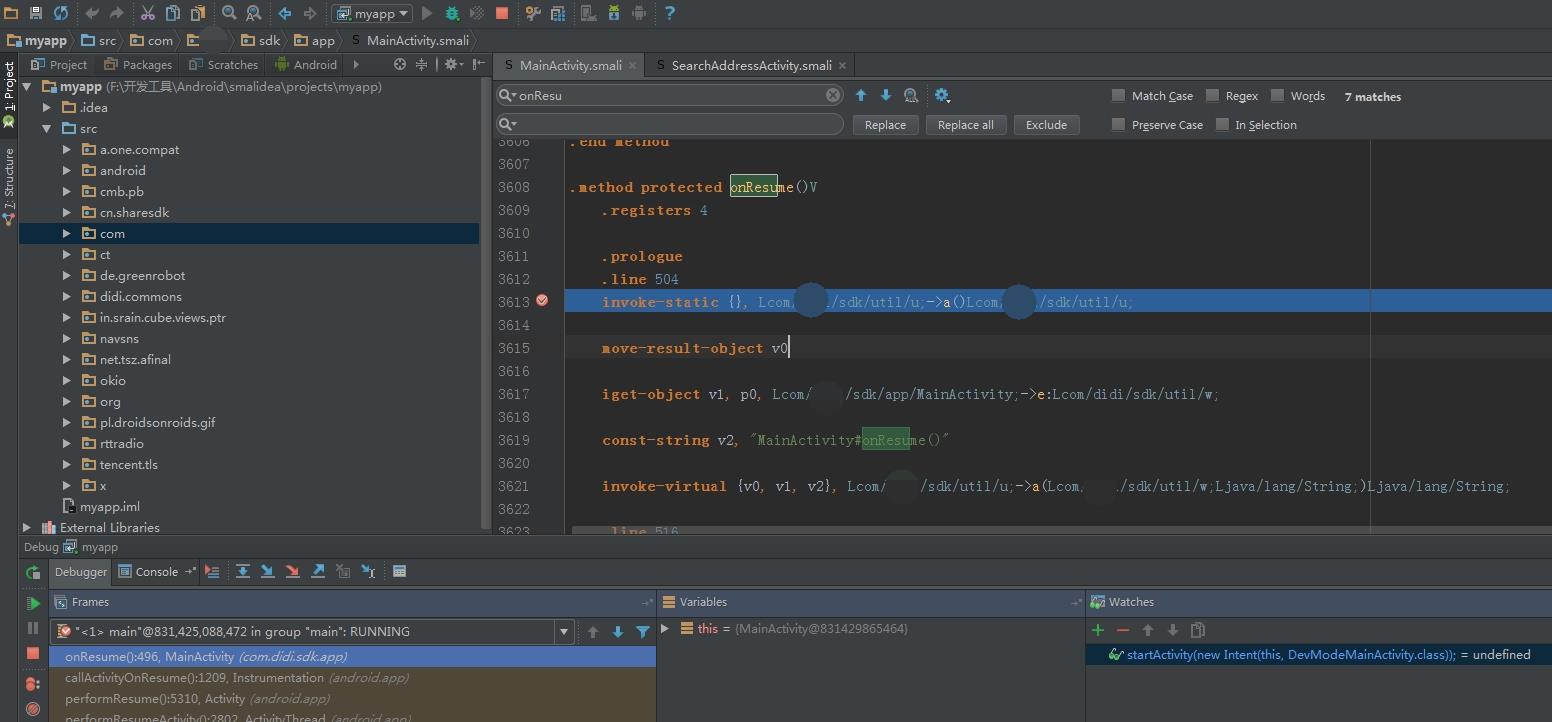The width and height of the screenshot is (1552, 722).
Task: Check the Preserve Case option
Action: (1118, 125)
